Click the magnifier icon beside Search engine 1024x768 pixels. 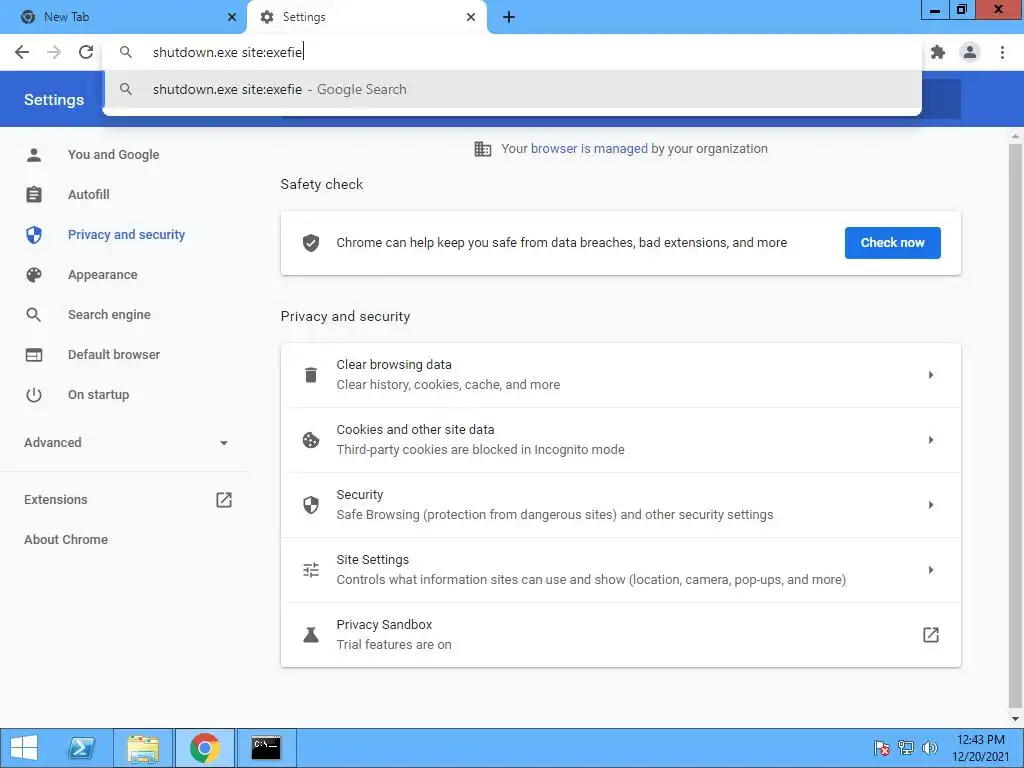coord(34,315)
